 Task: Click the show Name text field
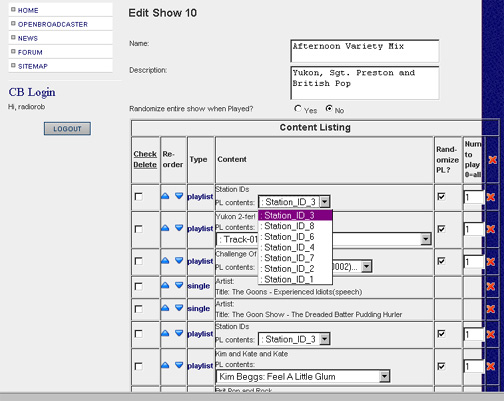point(365,51)
